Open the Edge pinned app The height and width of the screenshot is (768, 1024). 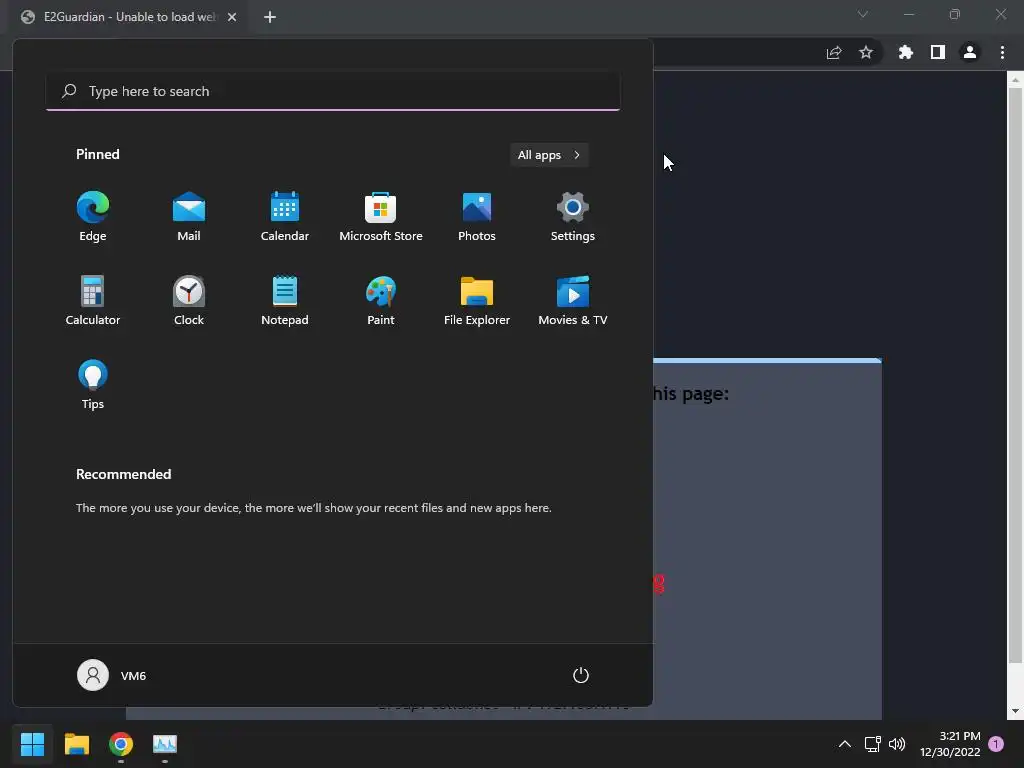point(93,217)
